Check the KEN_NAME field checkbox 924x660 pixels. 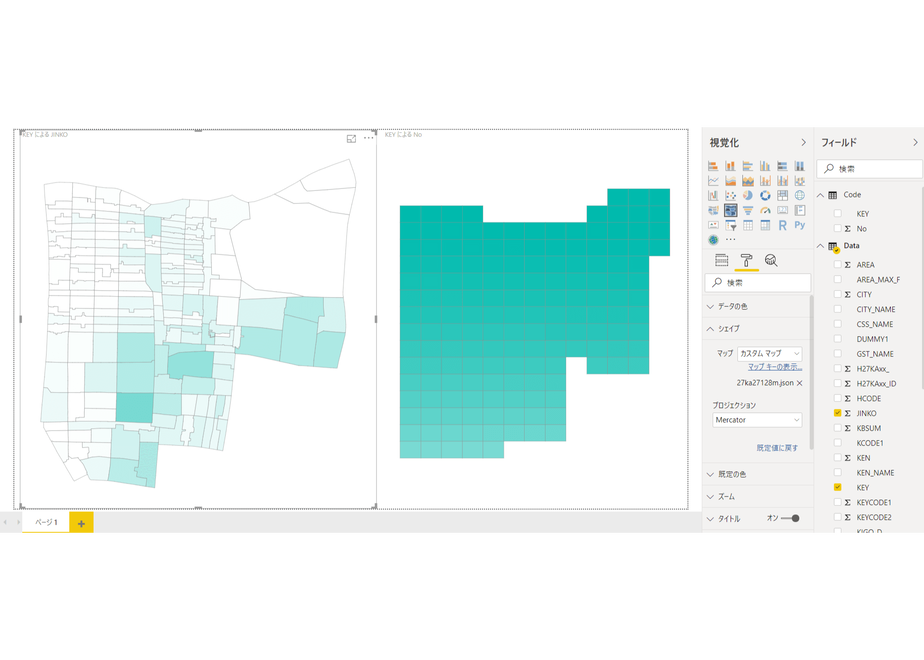[x=837, y=473]
